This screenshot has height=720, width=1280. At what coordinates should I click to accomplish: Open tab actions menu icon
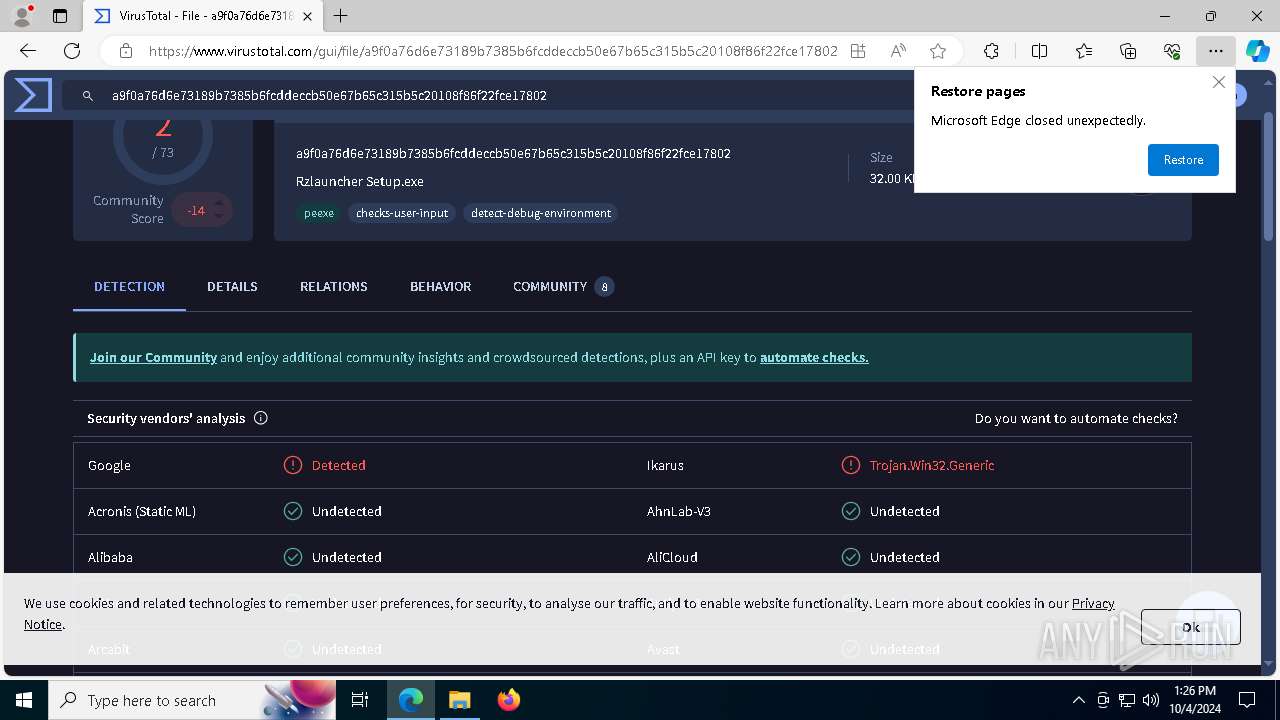click(x=60, y=16)
